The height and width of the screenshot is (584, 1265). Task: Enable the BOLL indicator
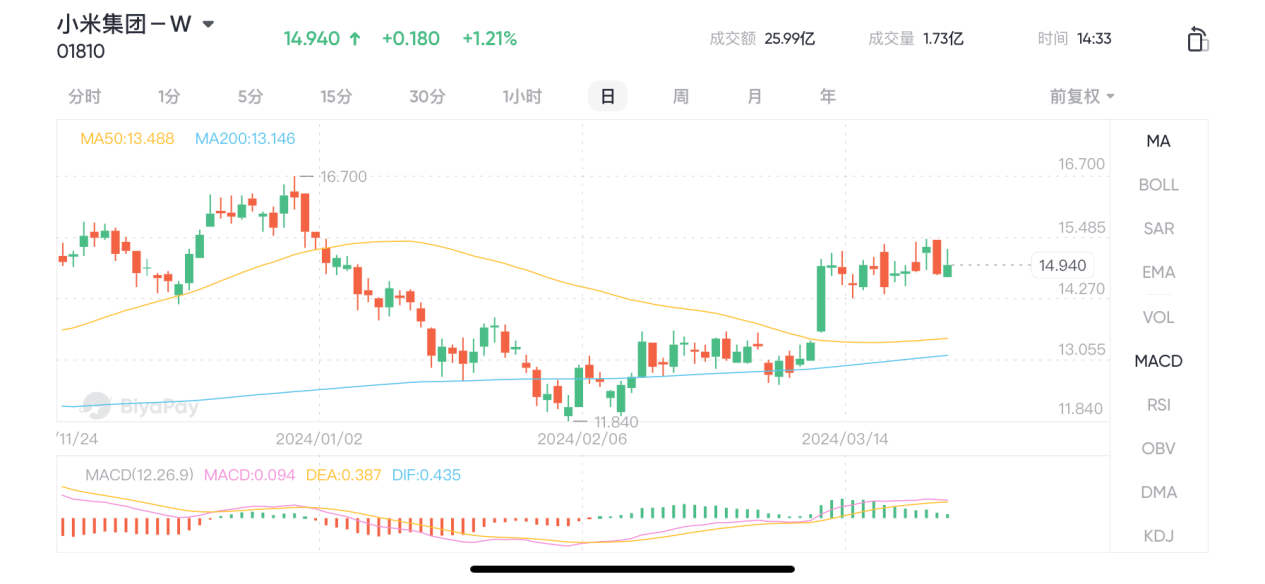point(1158,185)
